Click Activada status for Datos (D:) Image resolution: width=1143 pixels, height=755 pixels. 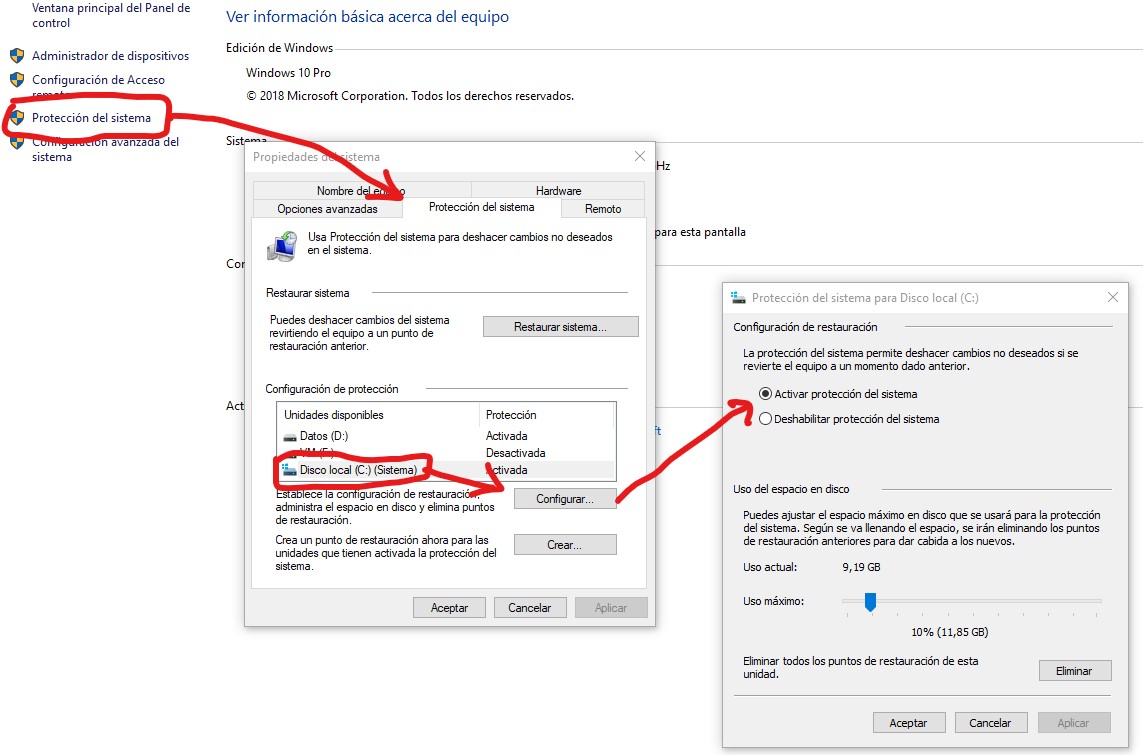507,436
